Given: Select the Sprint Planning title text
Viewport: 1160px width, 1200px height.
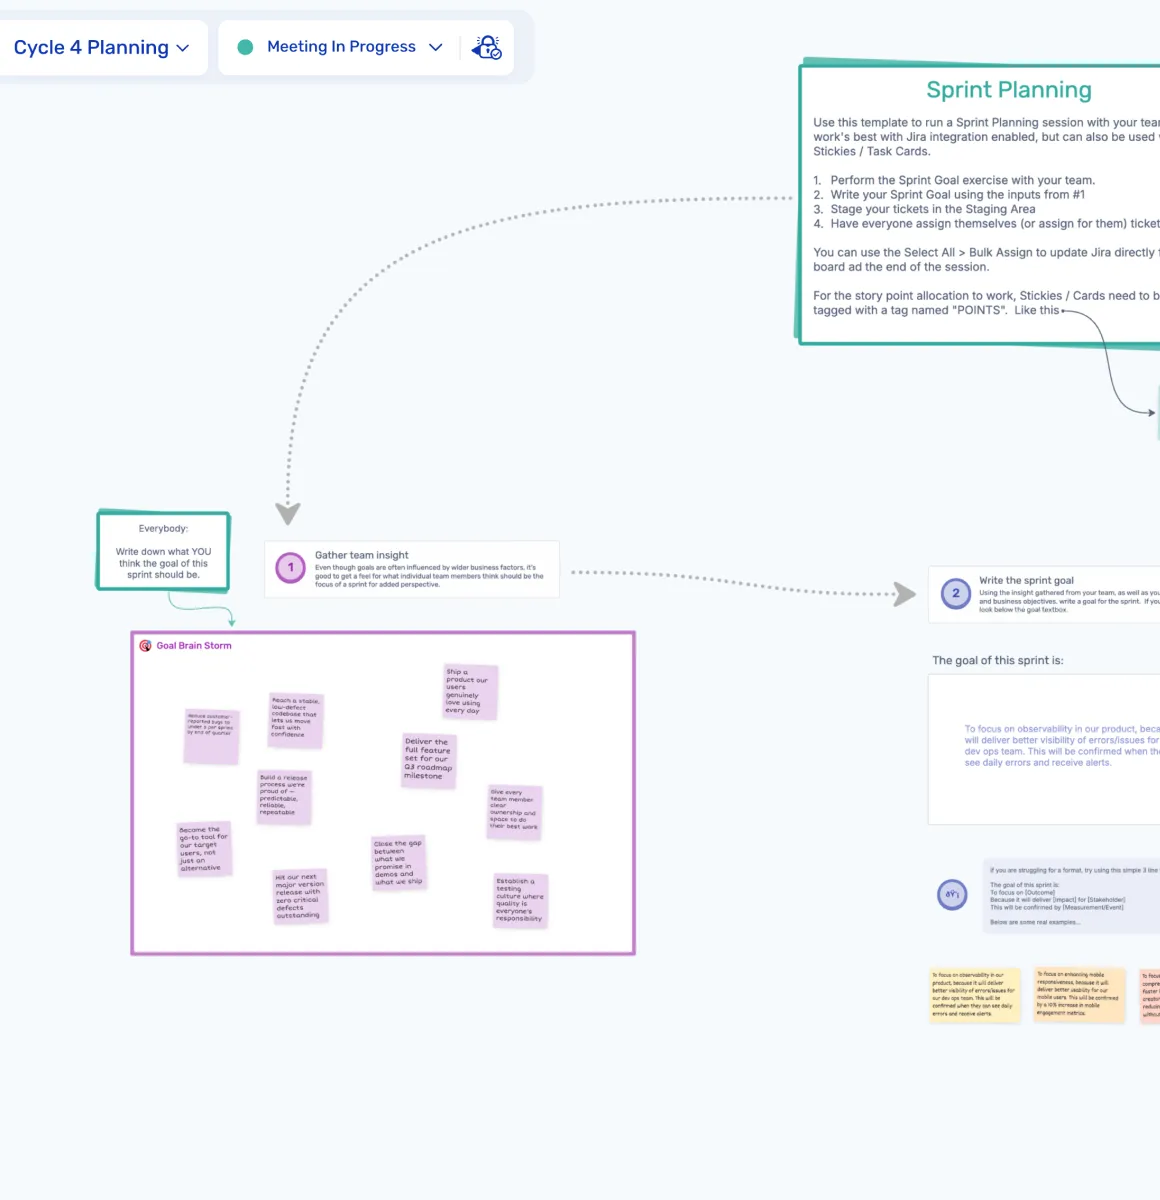Looking at the screenshot, I should [1008, 90].
